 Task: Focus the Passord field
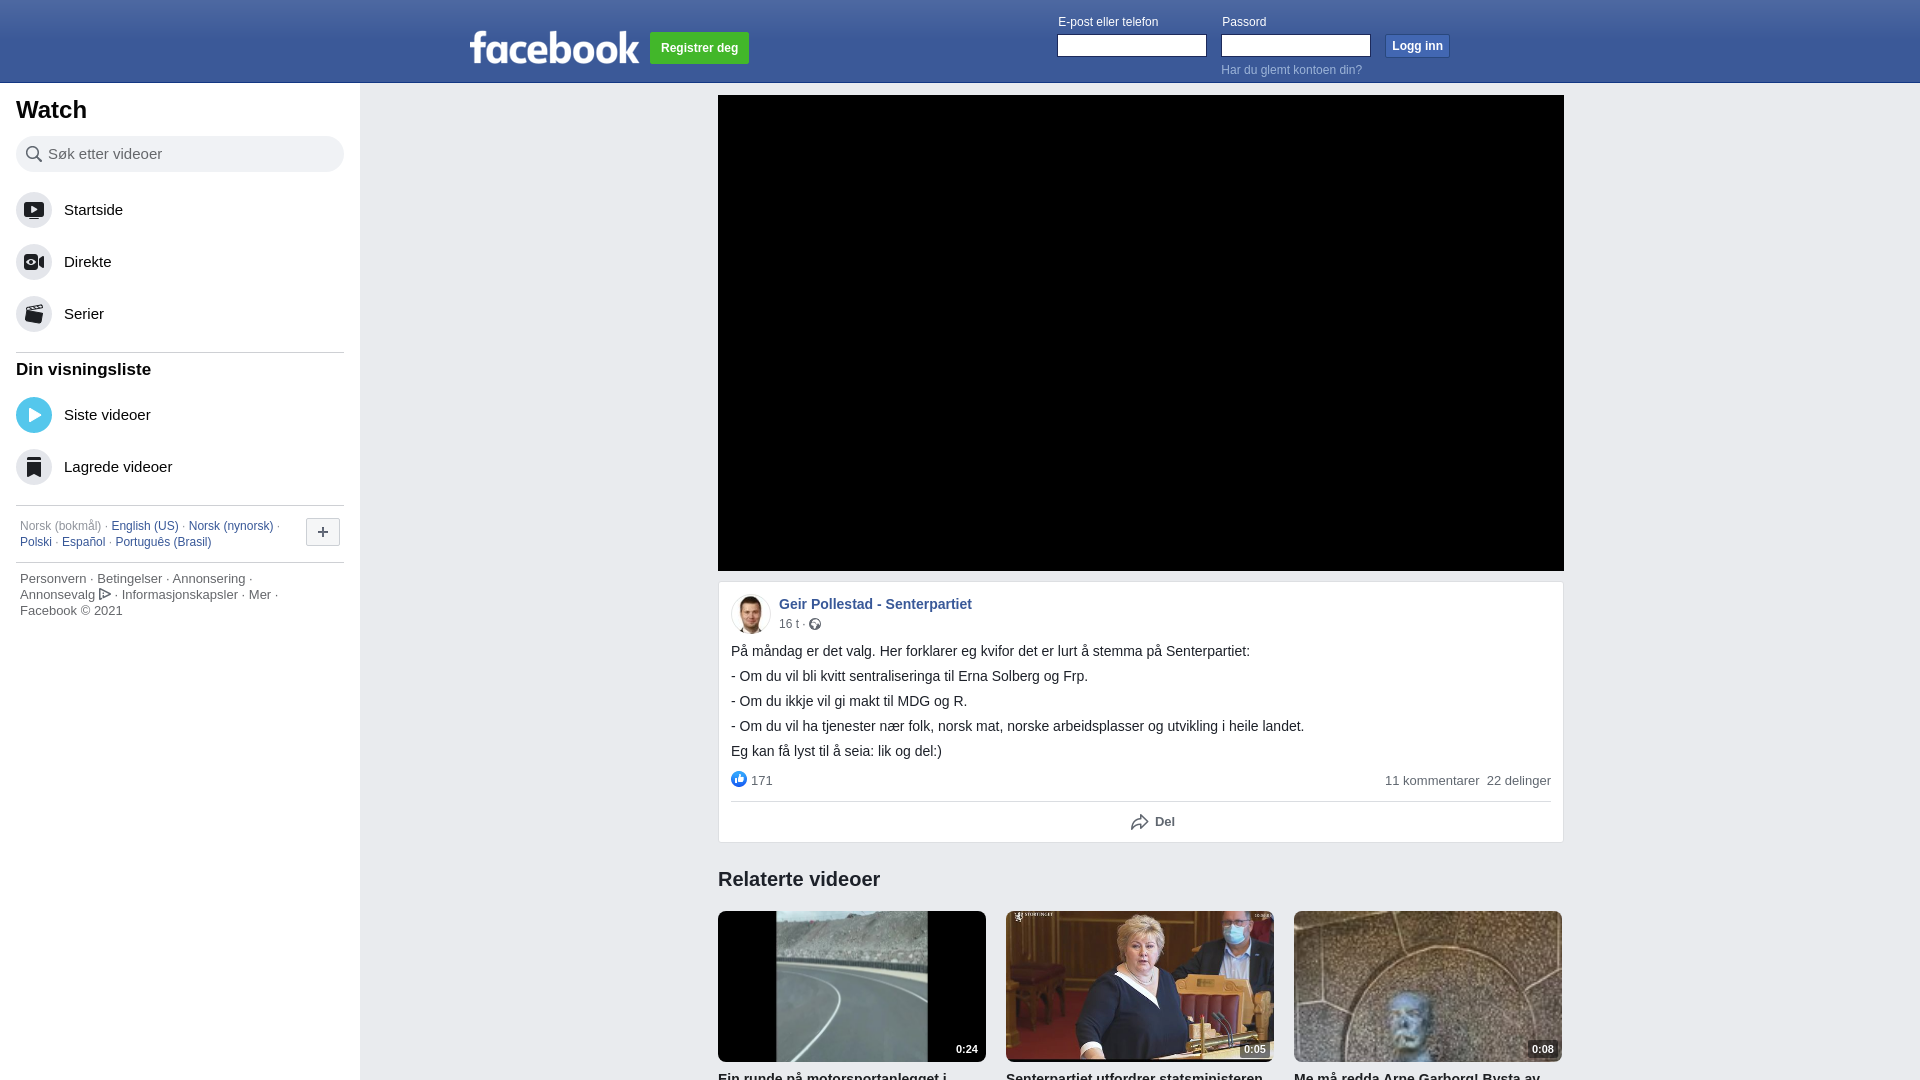pyautogui.click(x=1296, y=46)
